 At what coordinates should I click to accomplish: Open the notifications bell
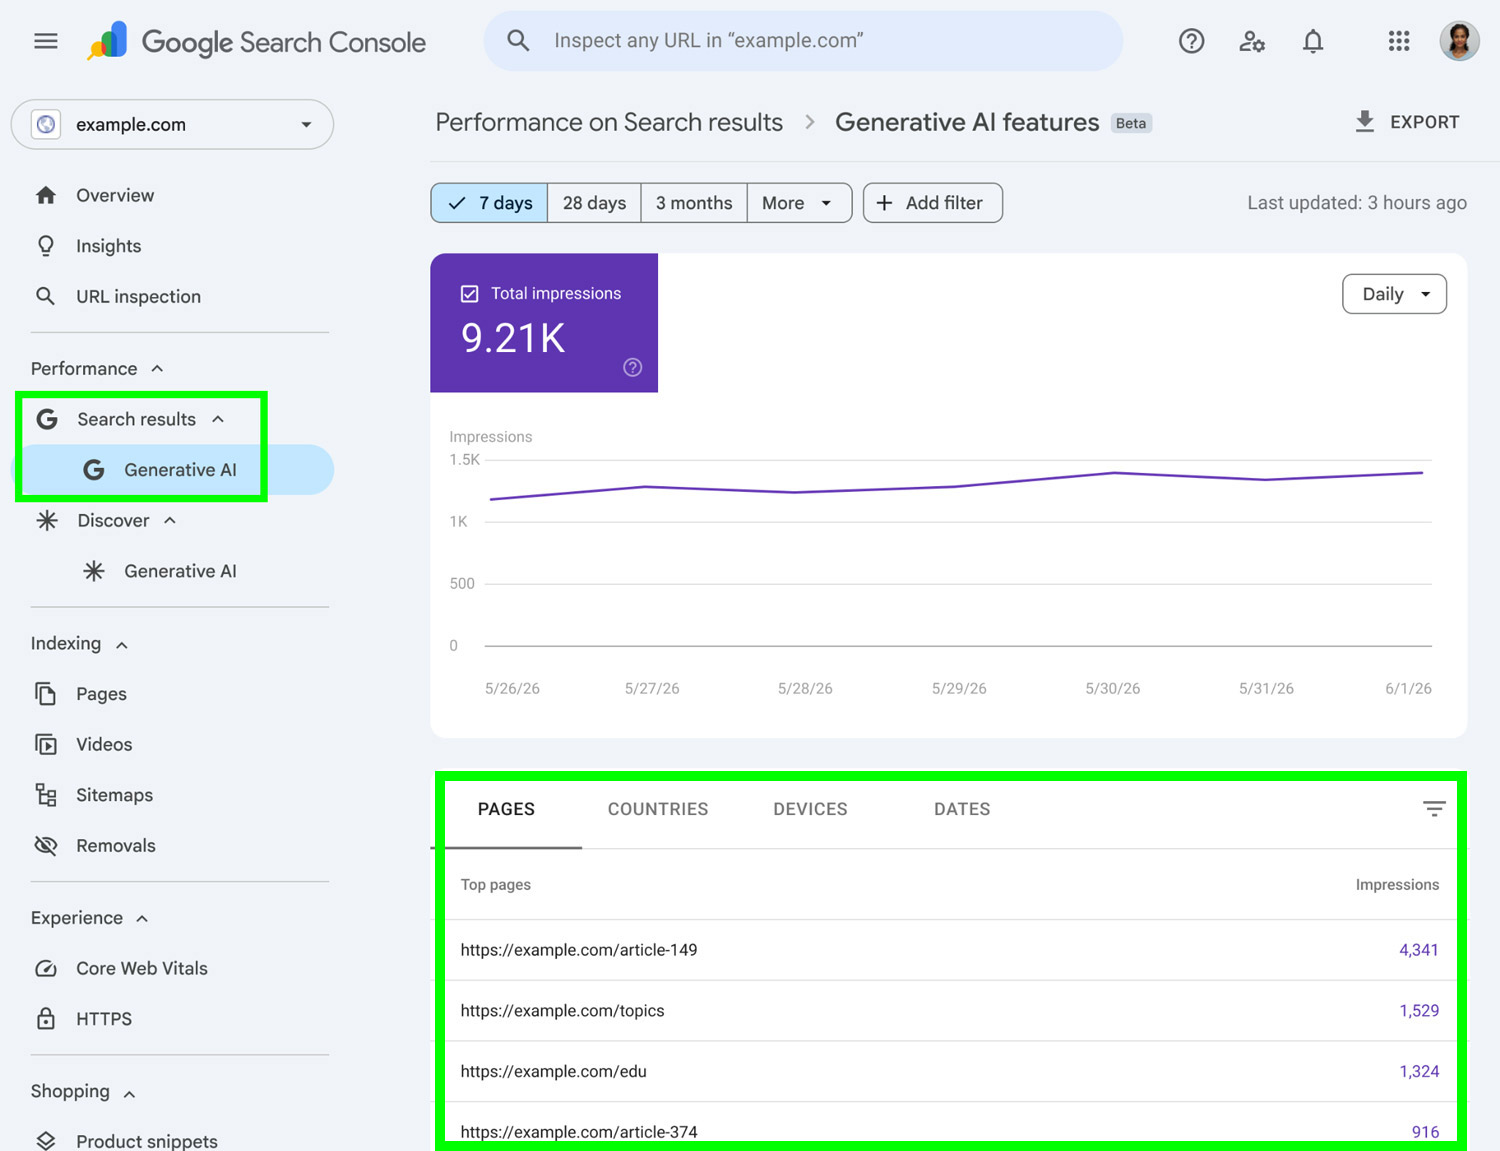(x=1313, y=41)
